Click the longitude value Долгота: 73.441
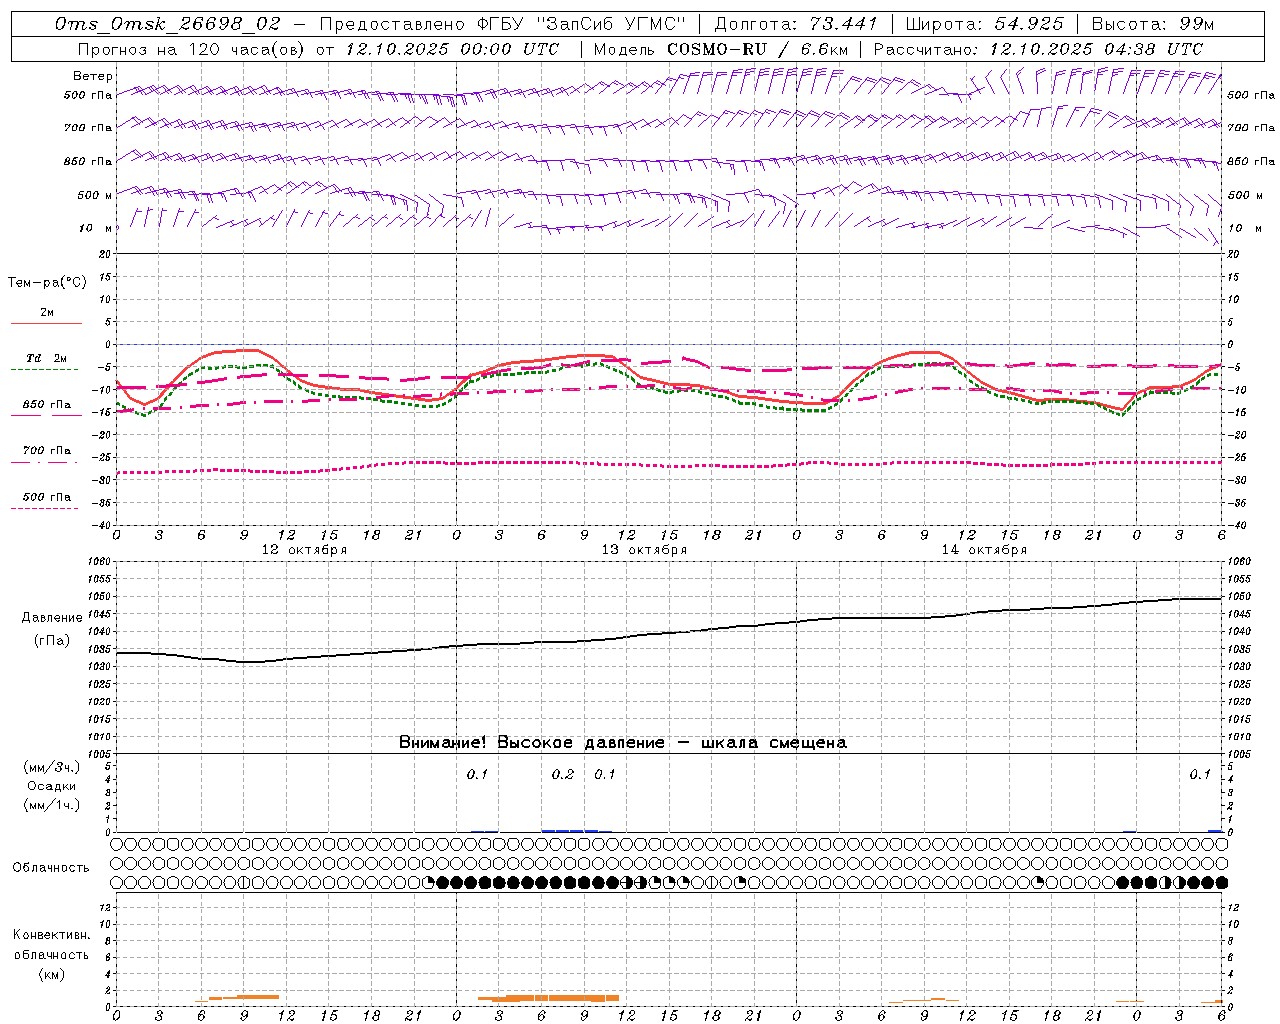Screen dimensions: 1280x1024 (796, 24)
